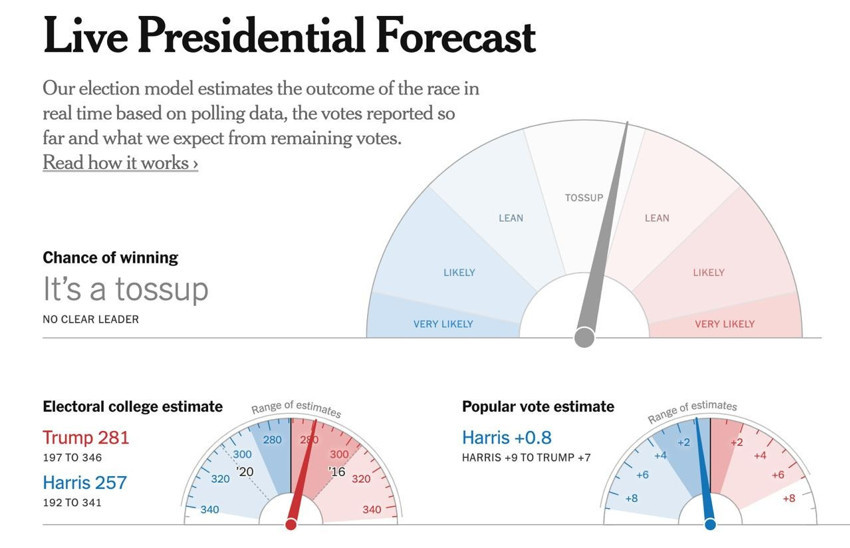
Task: Click the "Live Presidential Forecast" headline
Action: click(289, 38)
